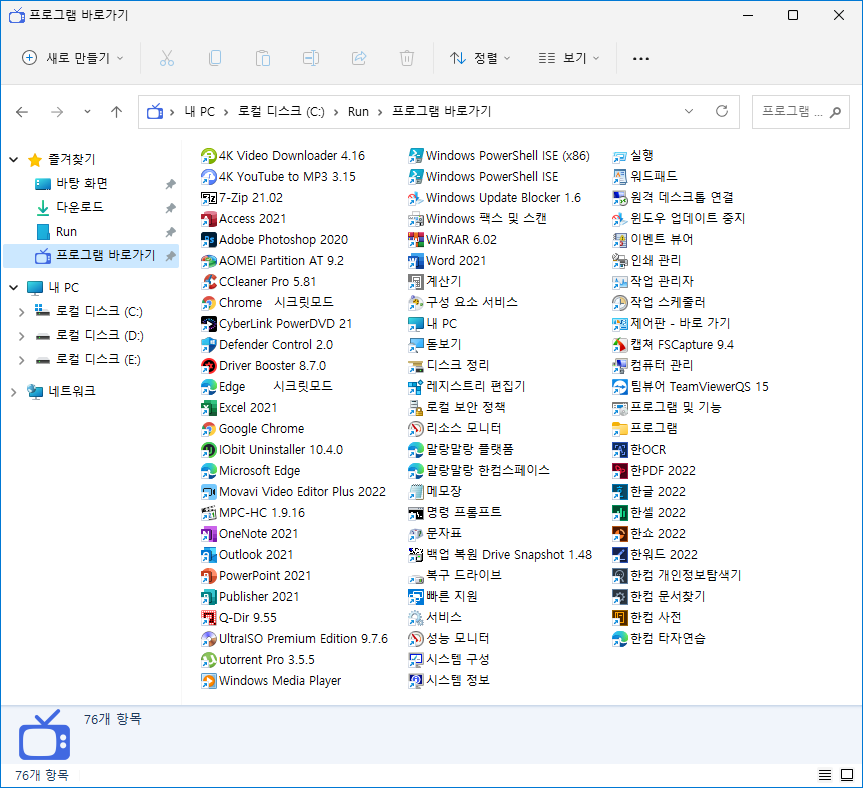Collapse the 내 PC tree node
863x788 pixels.
click(14, 287)
